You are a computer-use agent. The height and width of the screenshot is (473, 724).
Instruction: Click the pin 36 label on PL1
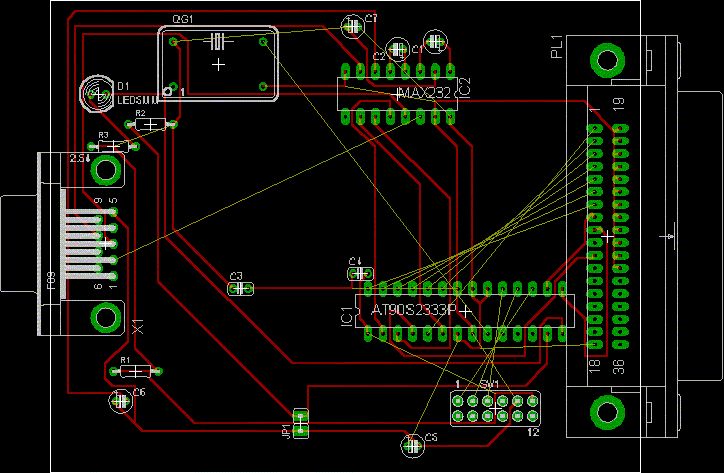pyautogui.click(x=620, y=367)
